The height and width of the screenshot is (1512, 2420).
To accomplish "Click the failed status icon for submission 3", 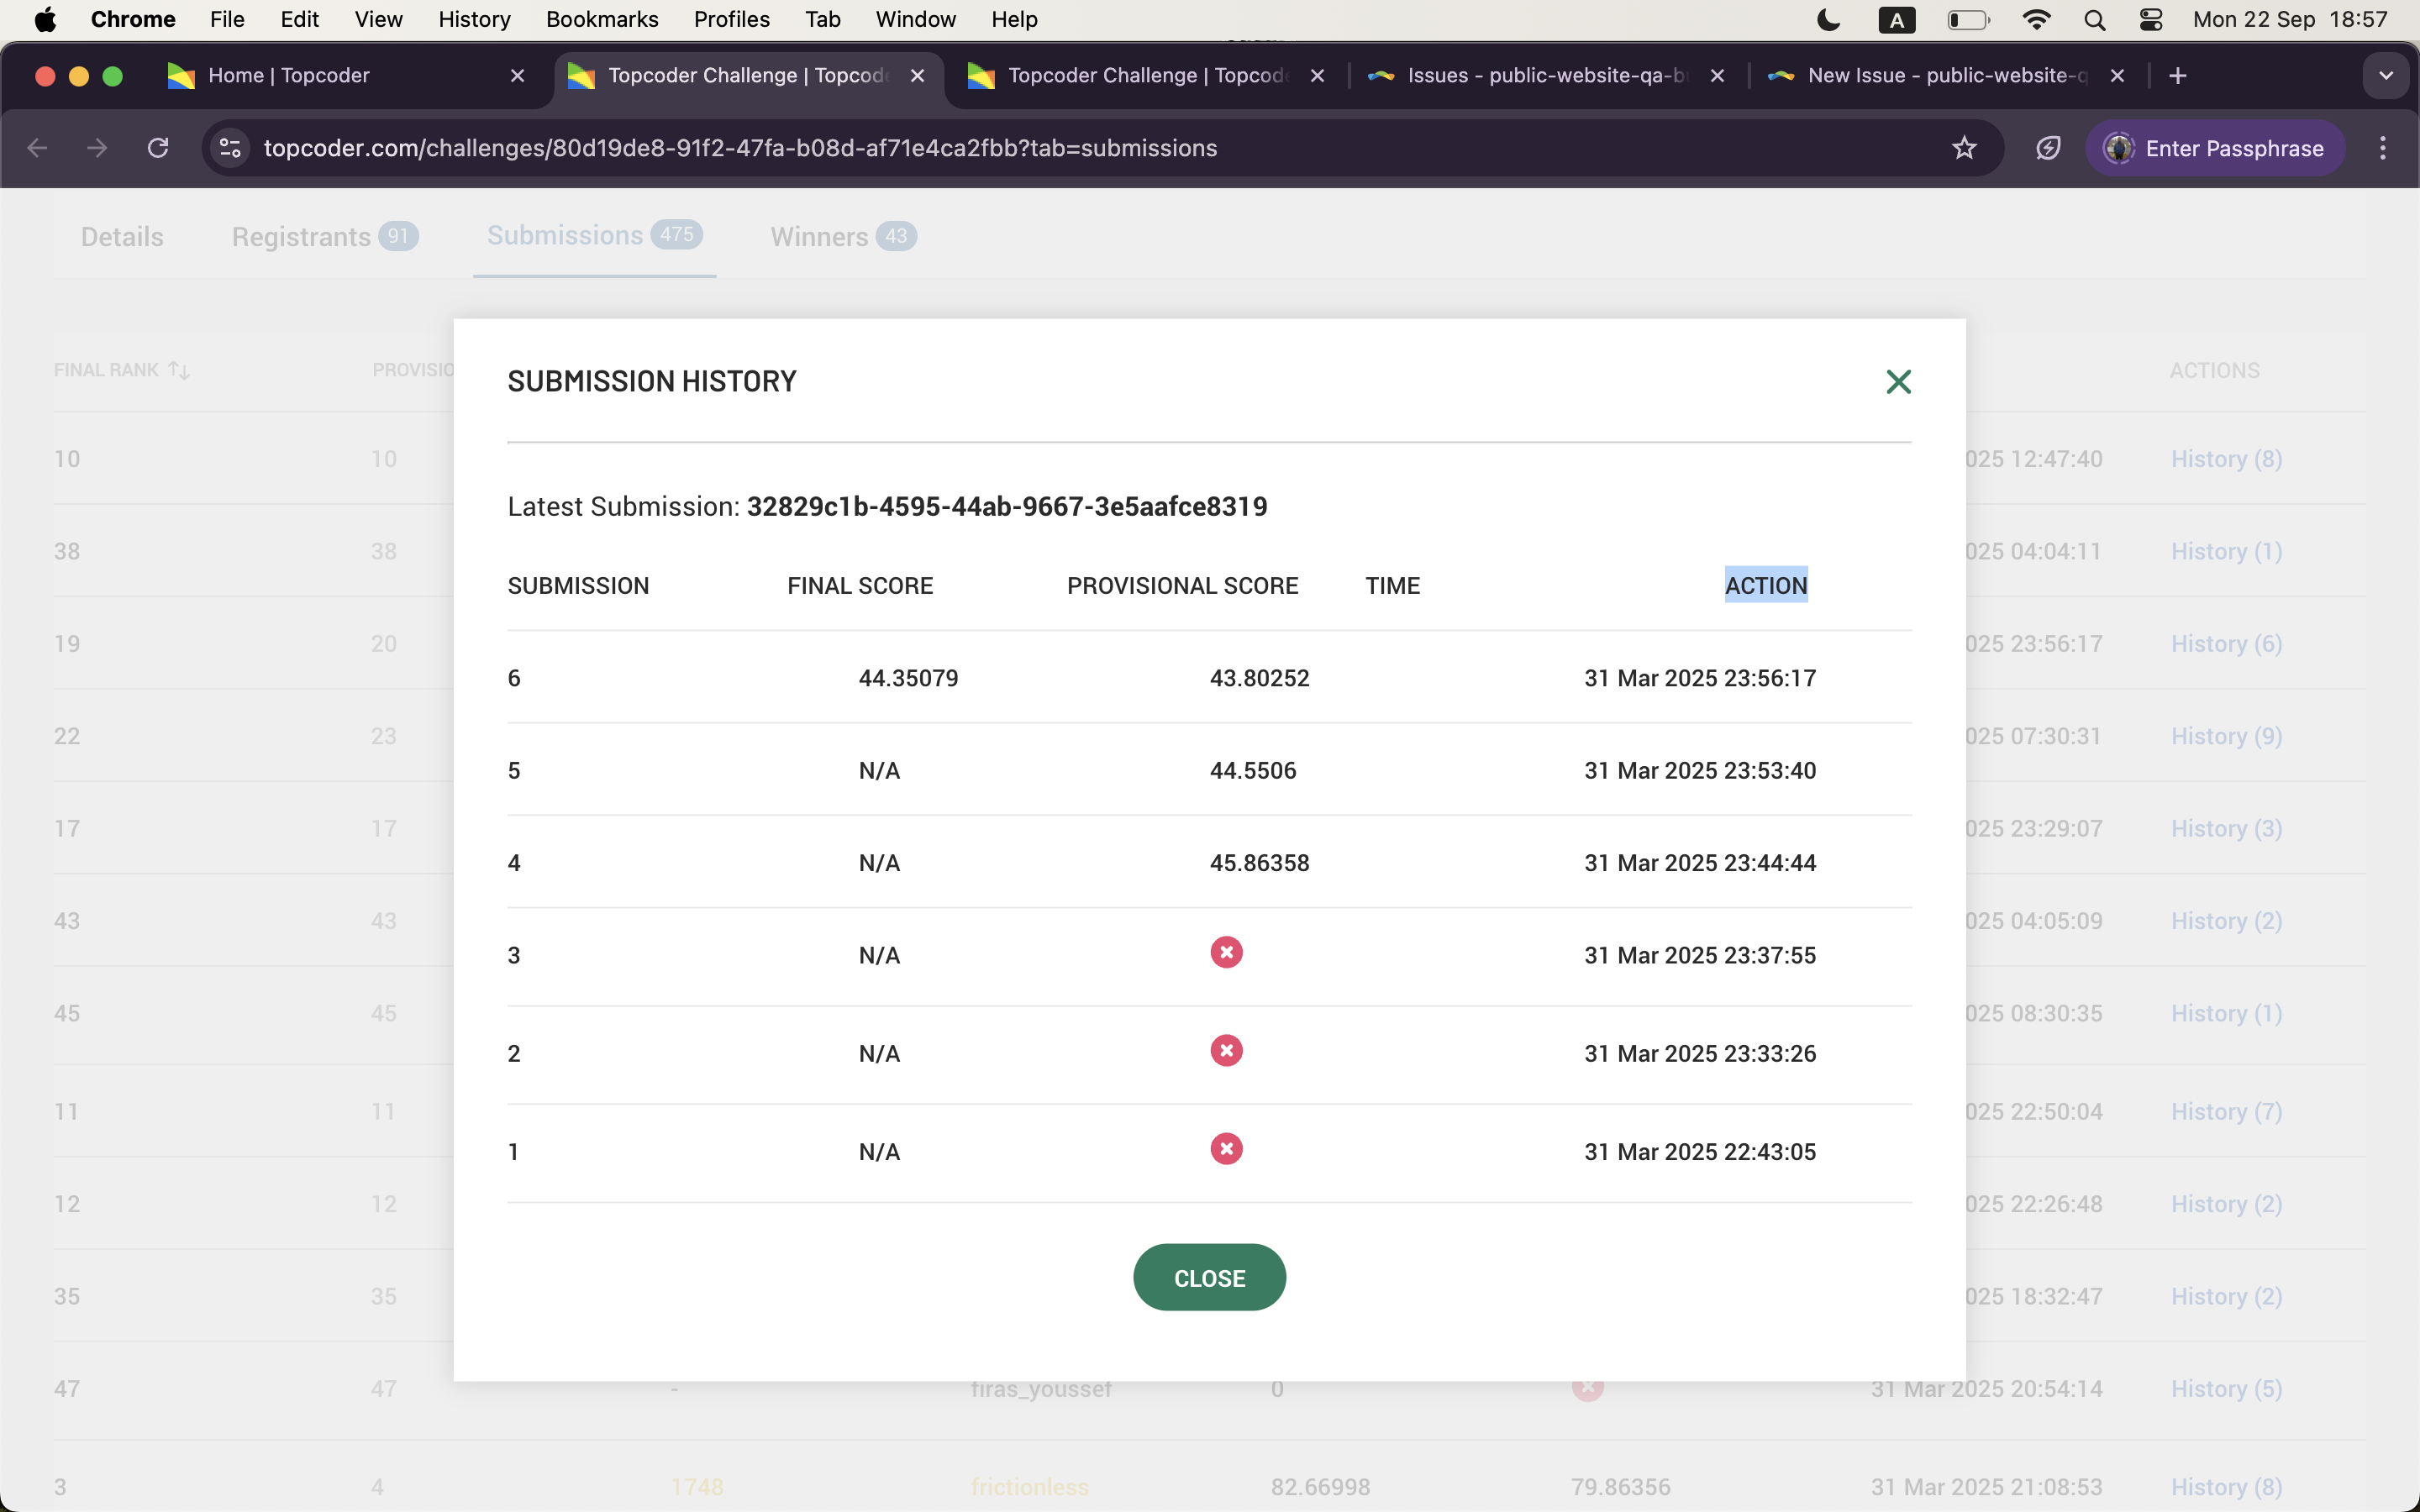I will 1226,952.
